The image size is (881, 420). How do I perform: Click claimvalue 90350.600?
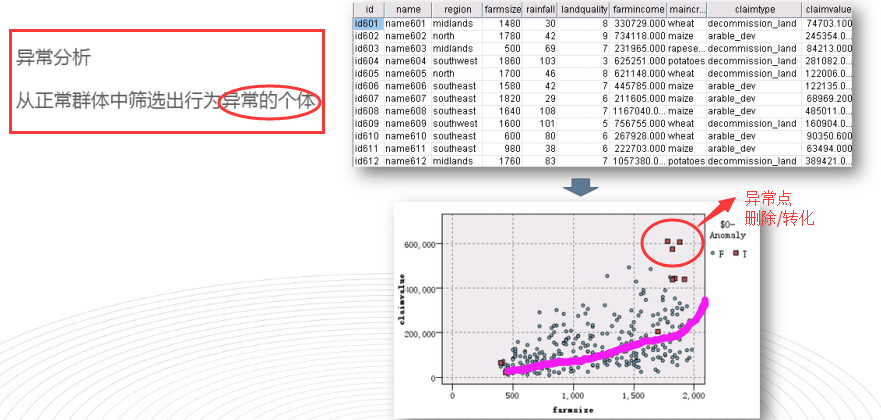point(828,136)
